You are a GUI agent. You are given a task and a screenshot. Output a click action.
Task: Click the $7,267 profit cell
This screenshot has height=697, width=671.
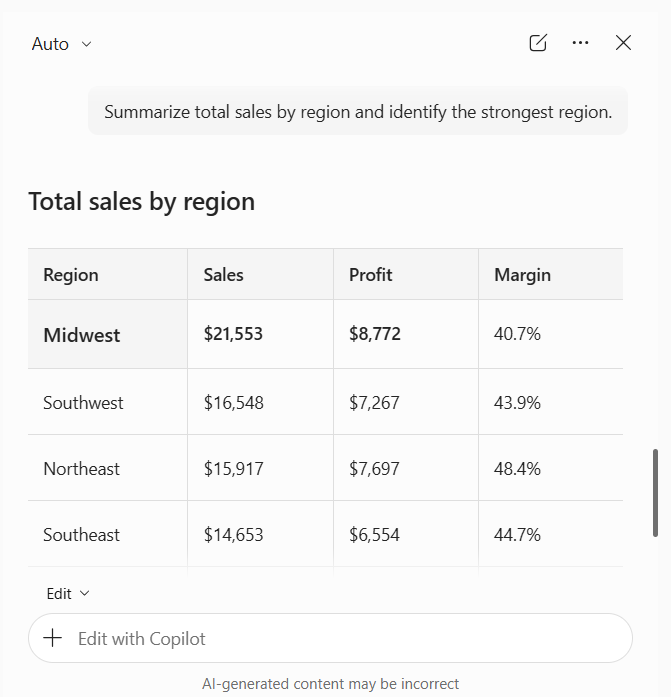[406, 402]
